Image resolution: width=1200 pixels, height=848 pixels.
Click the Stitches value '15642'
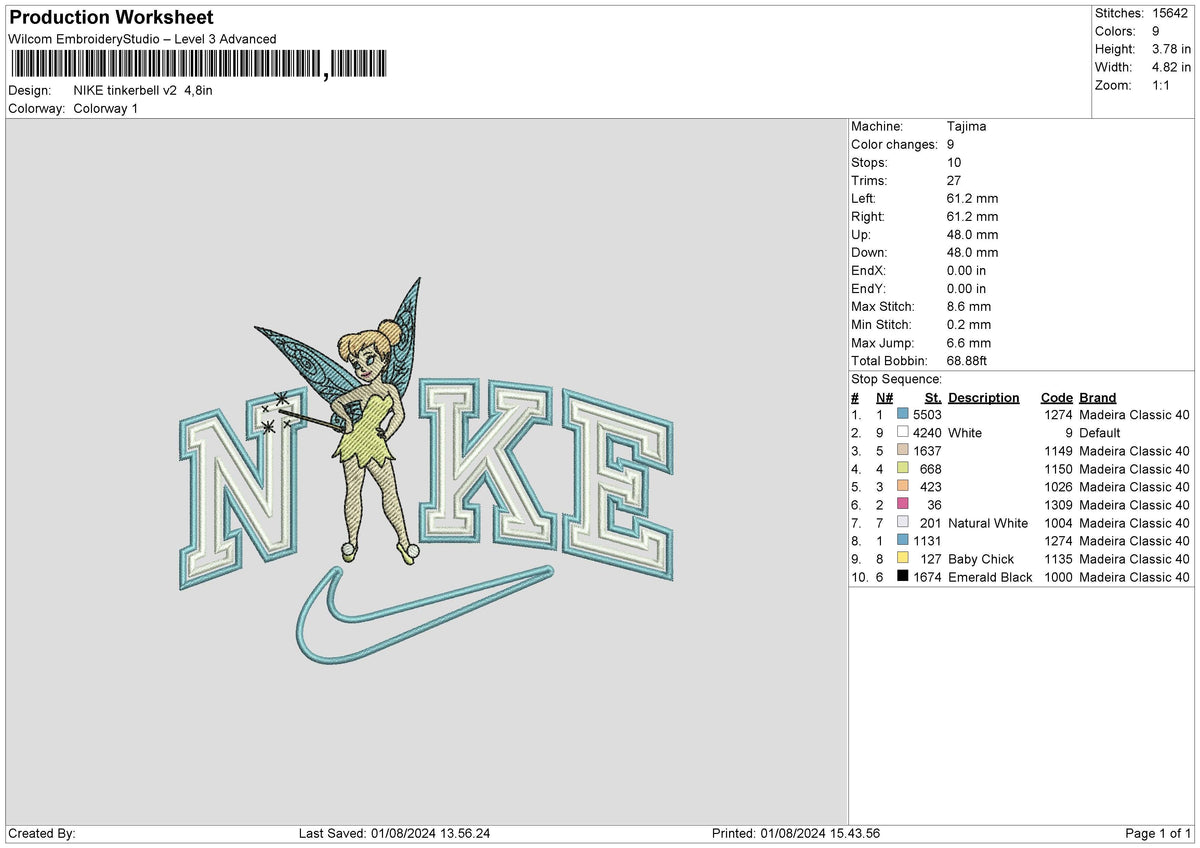pos(1168,13)
